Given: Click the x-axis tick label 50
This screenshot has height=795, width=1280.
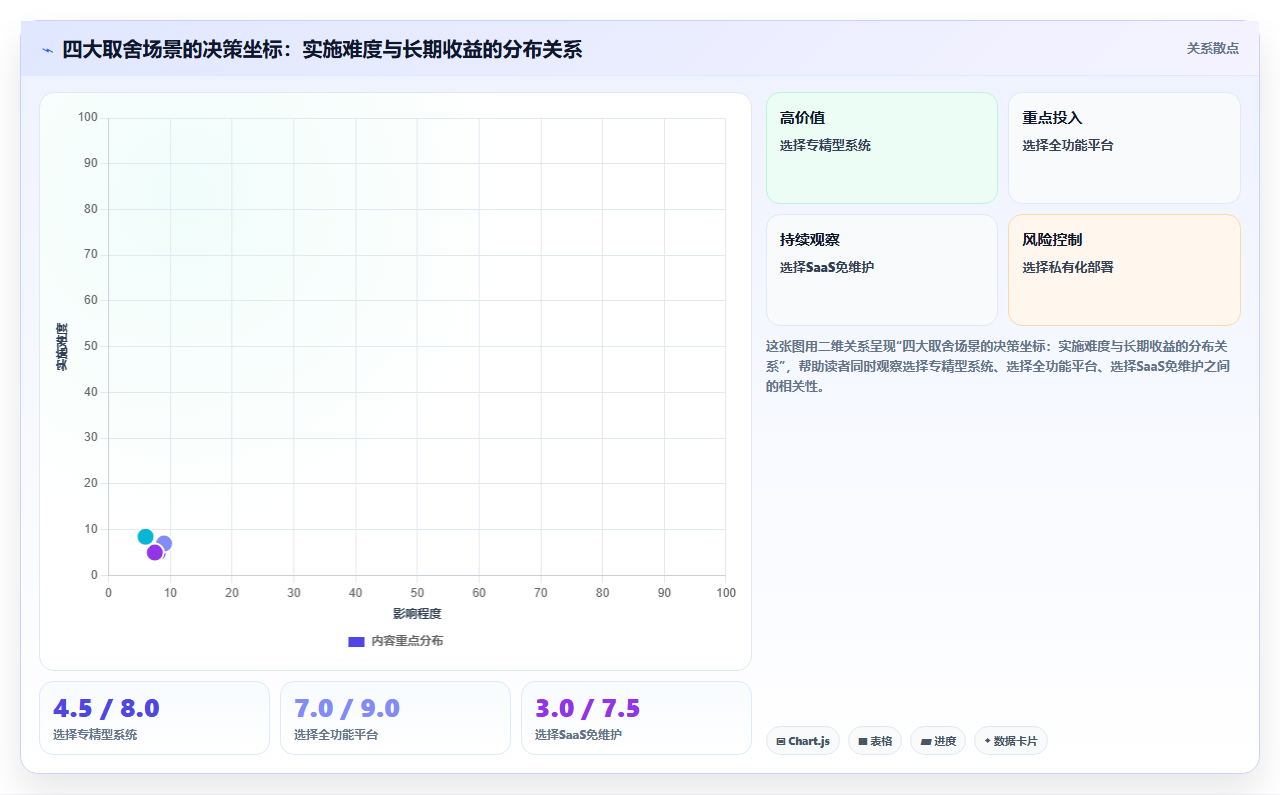Looking at the screenshot, I should pyautogui.click(x=417, y=593).
